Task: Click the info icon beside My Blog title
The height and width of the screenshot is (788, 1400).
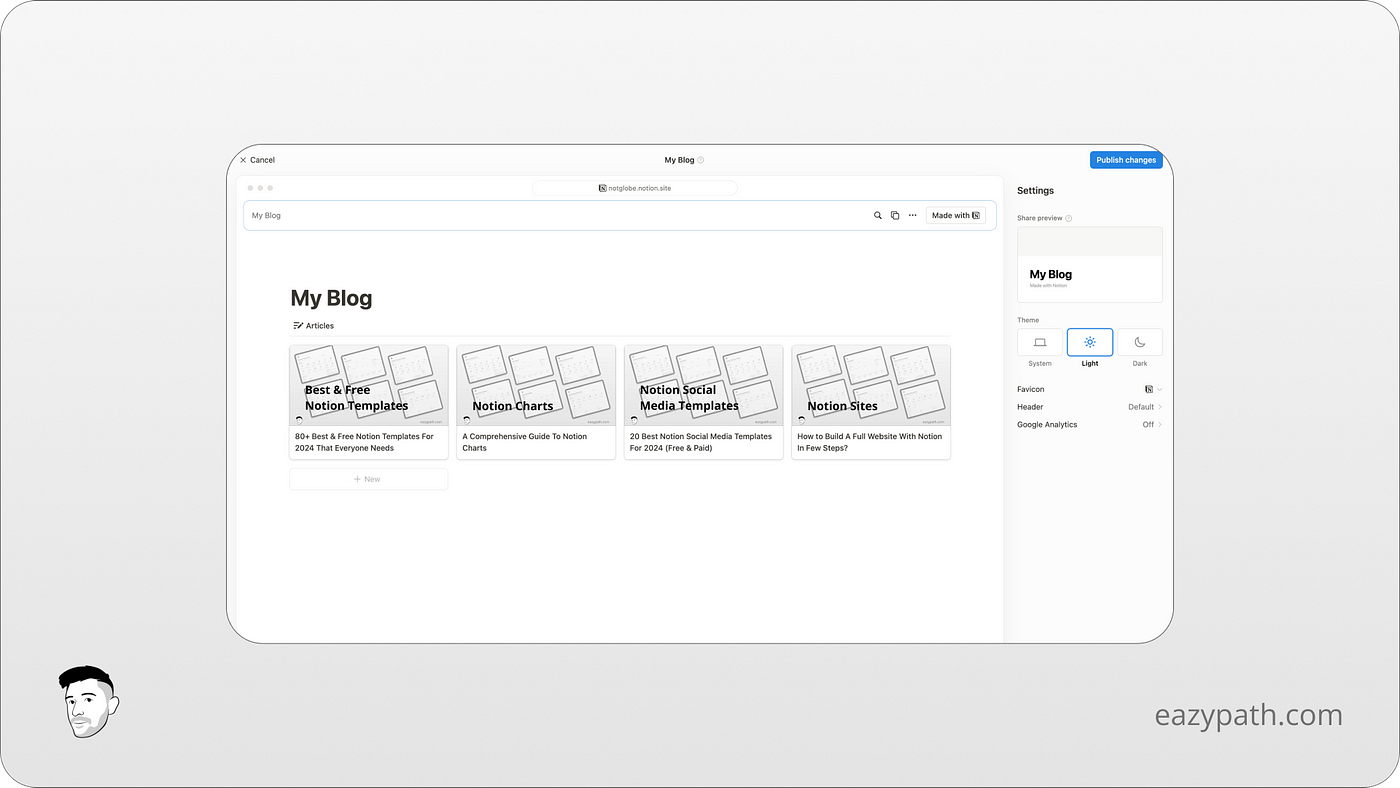Action: click(x=701, y=160)
